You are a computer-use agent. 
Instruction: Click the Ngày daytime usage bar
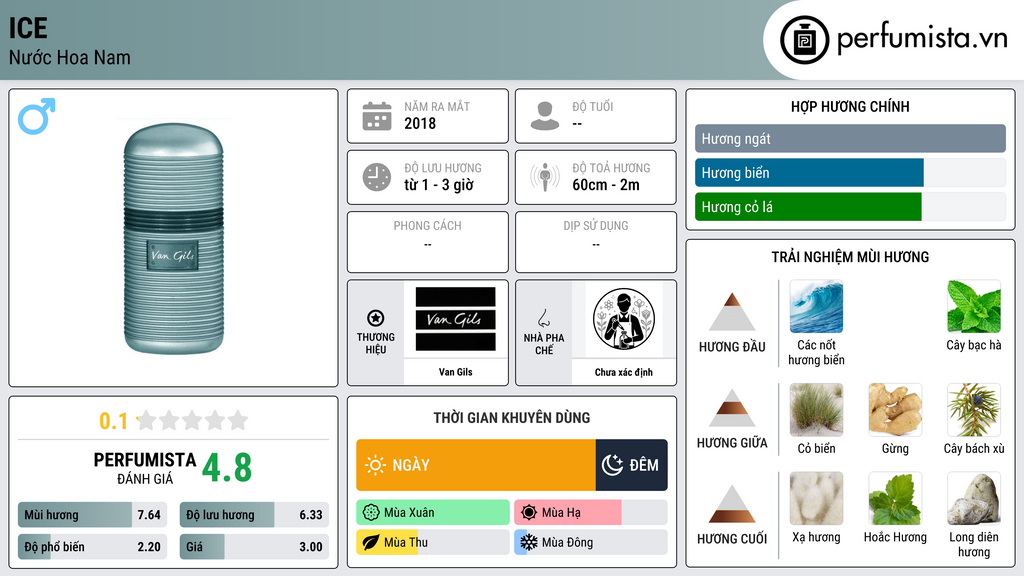[475, 465]
